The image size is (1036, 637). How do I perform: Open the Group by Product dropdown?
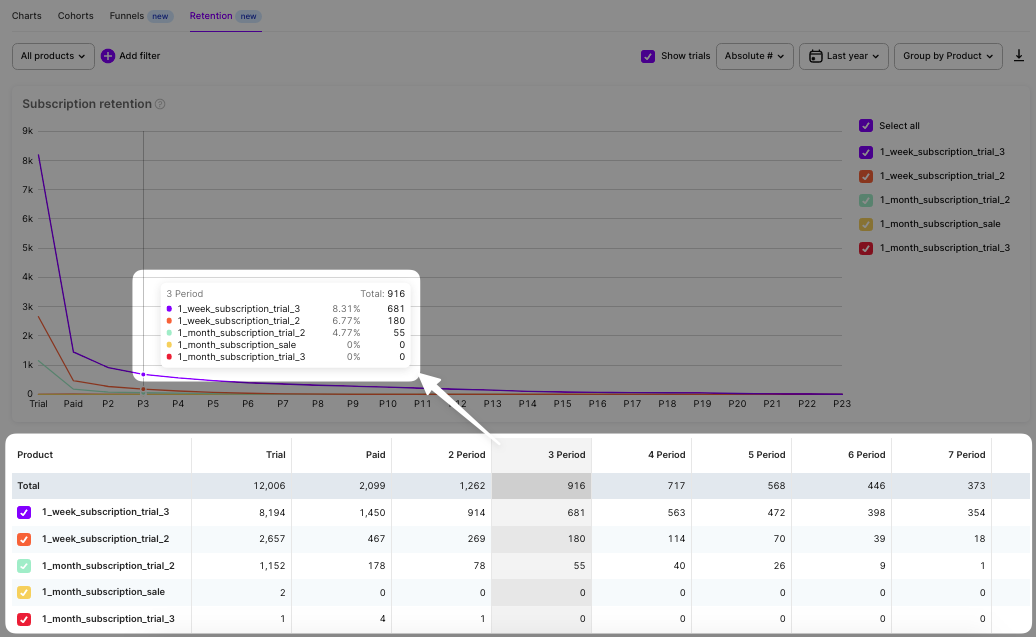[948, 56]
